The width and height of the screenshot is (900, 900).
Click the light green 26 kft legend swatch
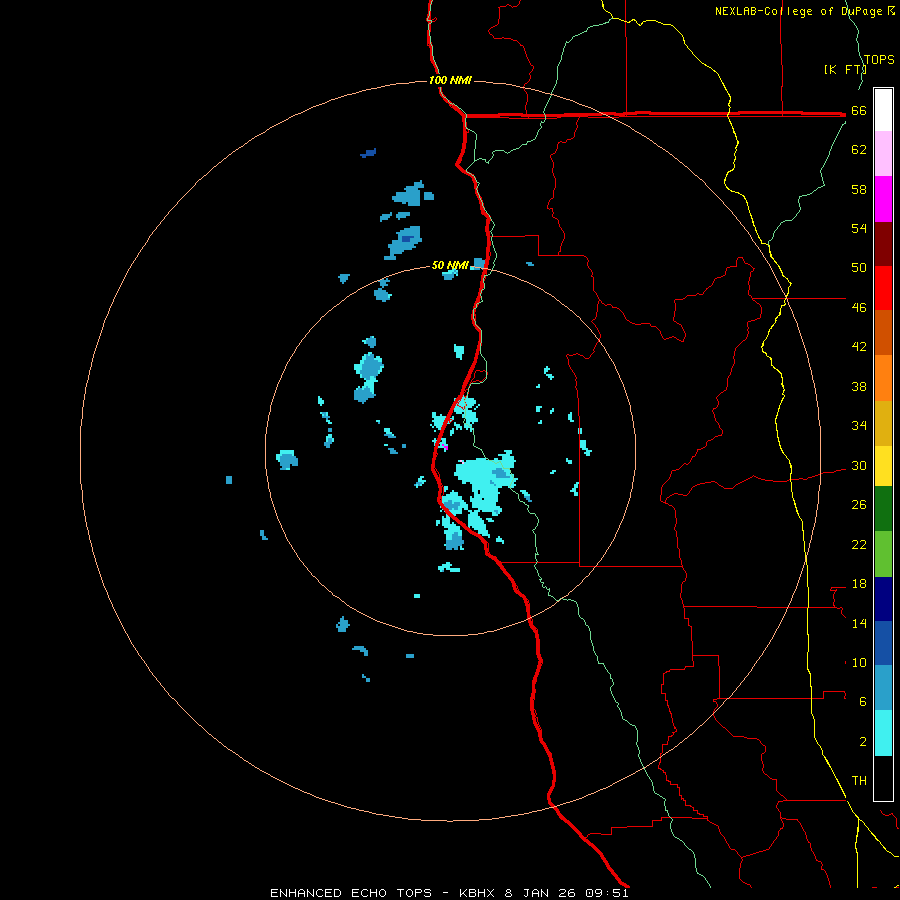[x=883, y=554]
